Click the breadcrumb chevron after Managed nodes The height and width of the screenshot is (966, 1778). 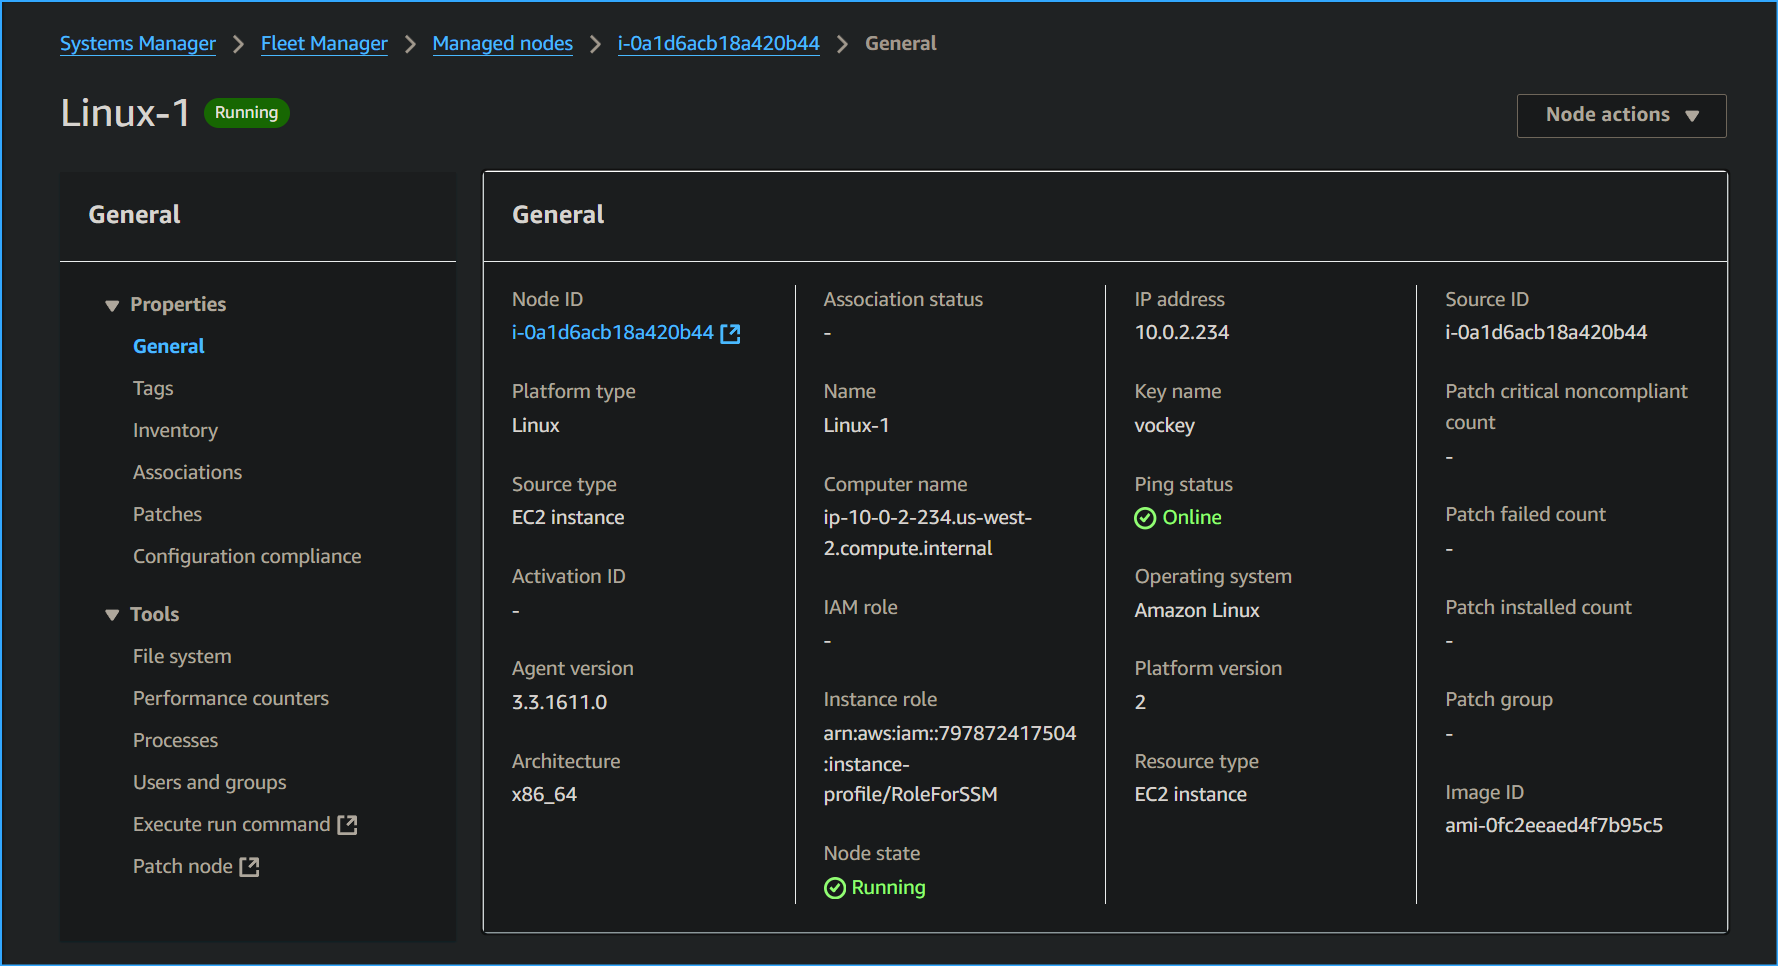594,44
